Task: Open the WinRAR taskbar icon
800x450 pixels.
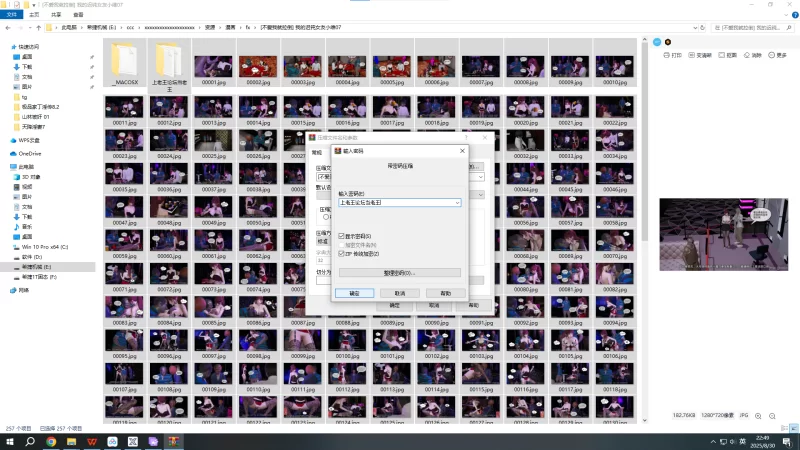Action: coord(173,441)
